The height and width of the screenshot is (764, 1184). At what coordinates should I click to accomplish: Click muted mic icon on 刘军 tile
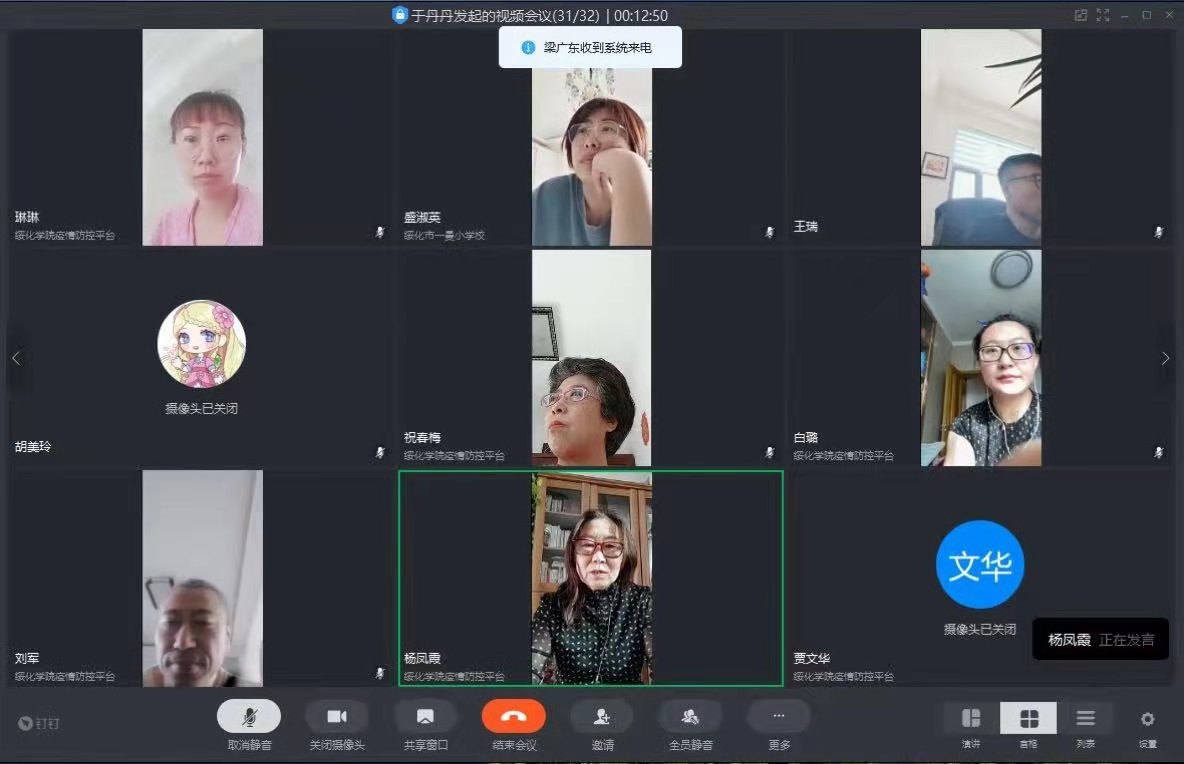(x=380, y=673)
